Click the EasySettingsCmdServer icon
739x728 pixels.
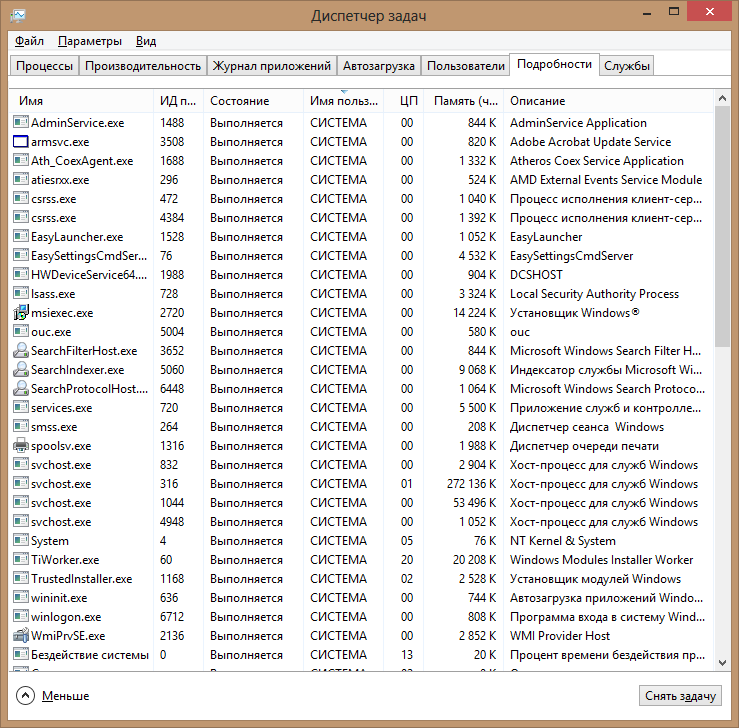21,255
